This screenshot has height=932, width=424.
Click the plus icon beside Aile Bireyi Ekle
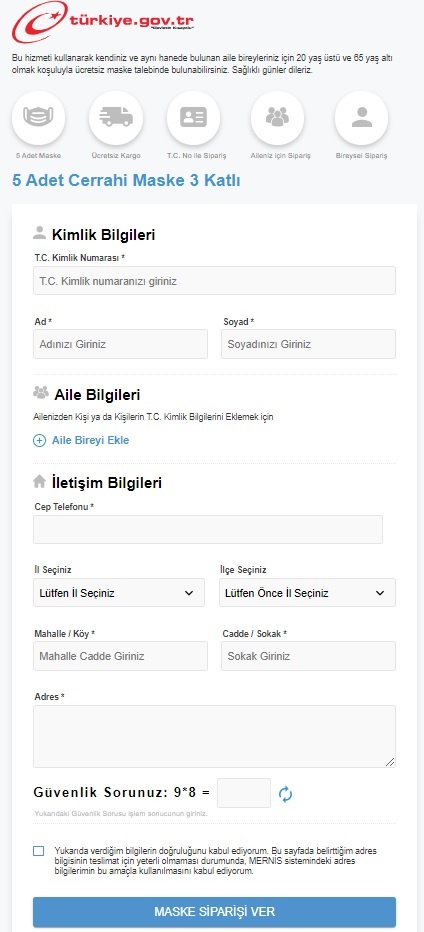click(39, 440)
